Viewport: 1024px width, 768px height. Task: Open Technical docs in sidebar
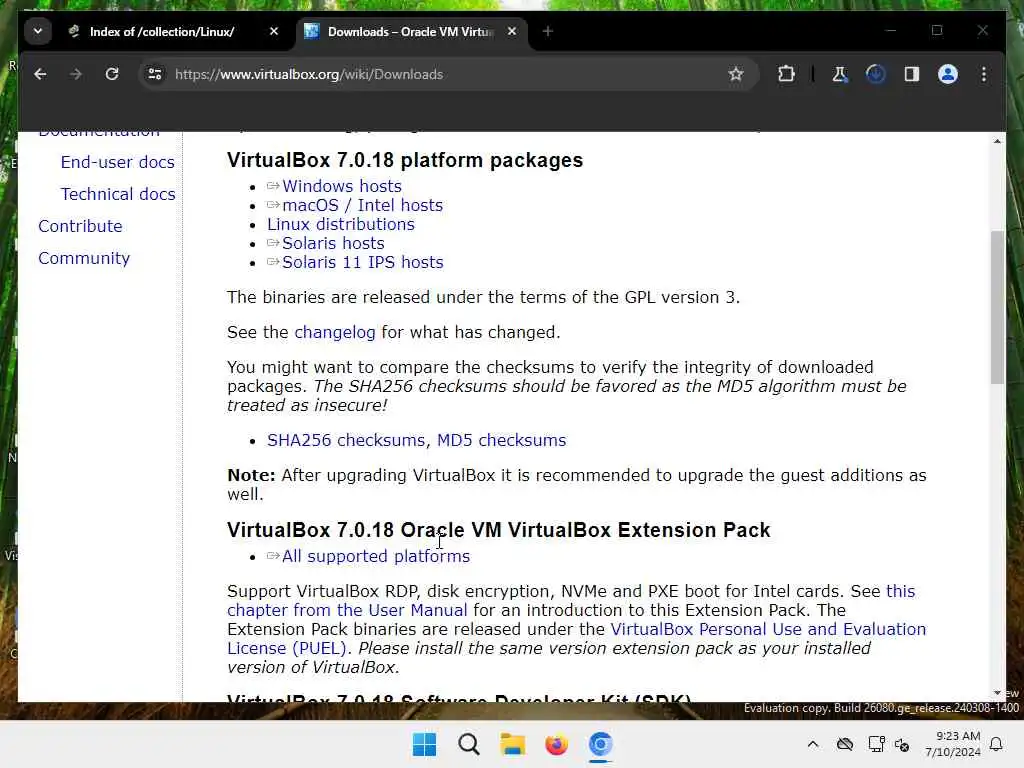[x=118, y=194]
